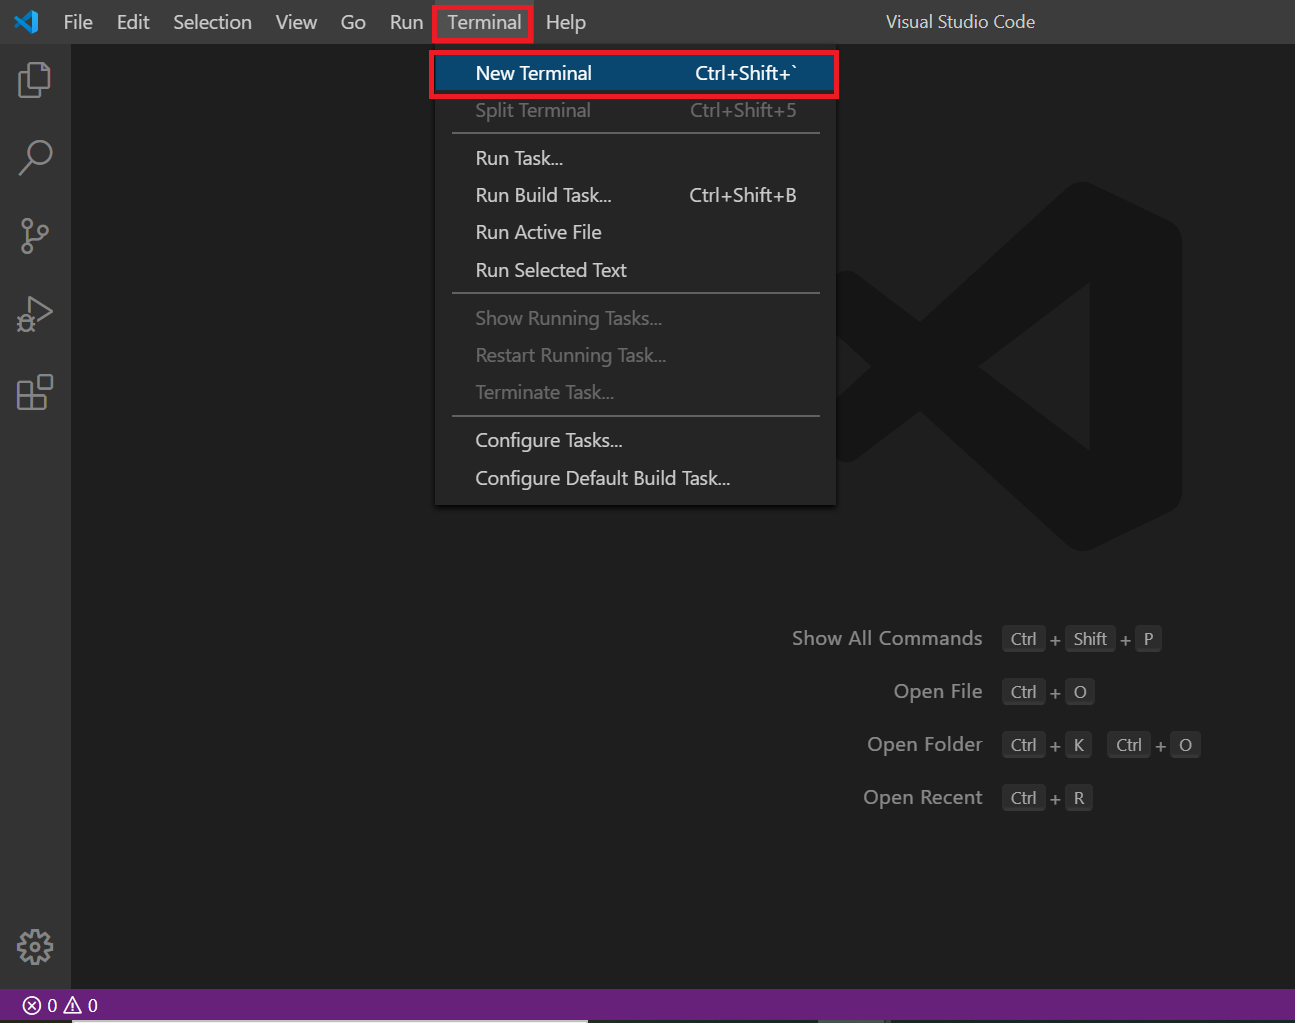Select Run Active File
1295x1023 pixels.
(x=538, y=232)
